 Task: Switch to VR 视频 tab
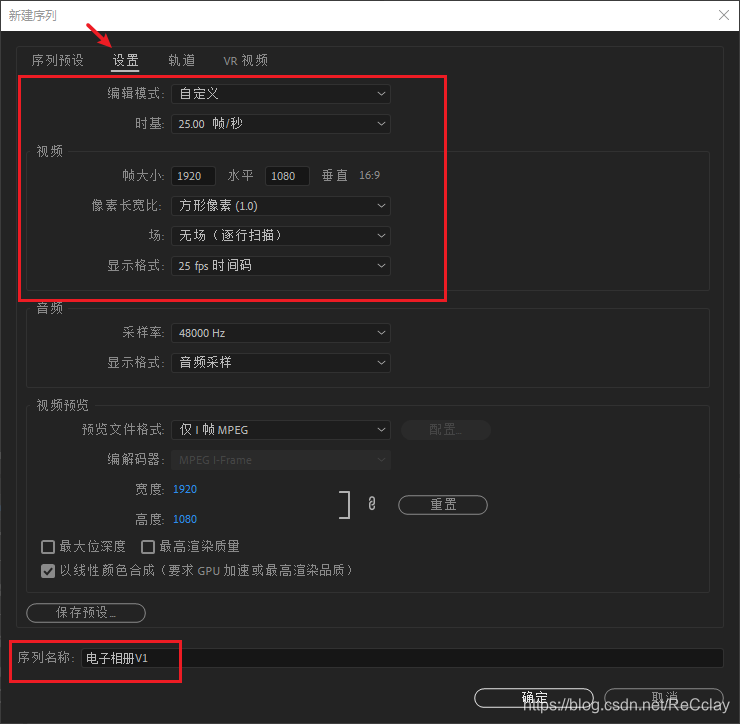245,60
